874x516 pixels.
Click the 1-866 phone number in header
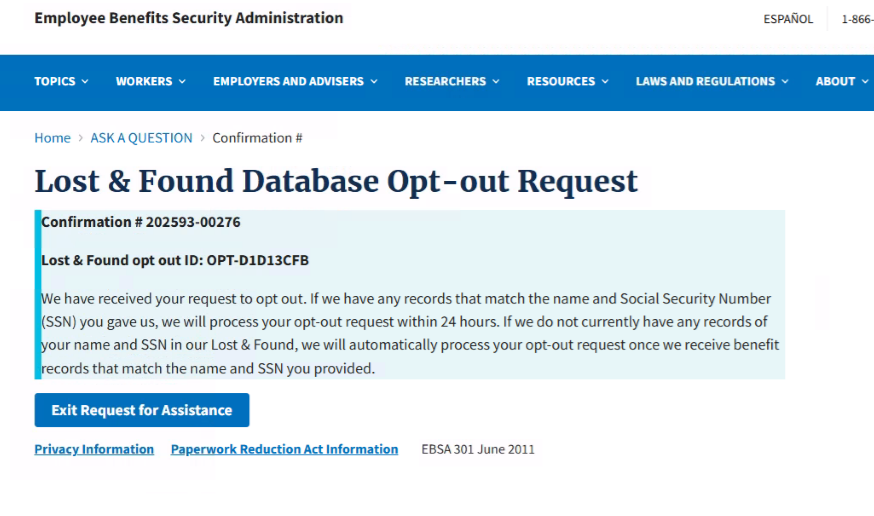click(x=857, y=19)
